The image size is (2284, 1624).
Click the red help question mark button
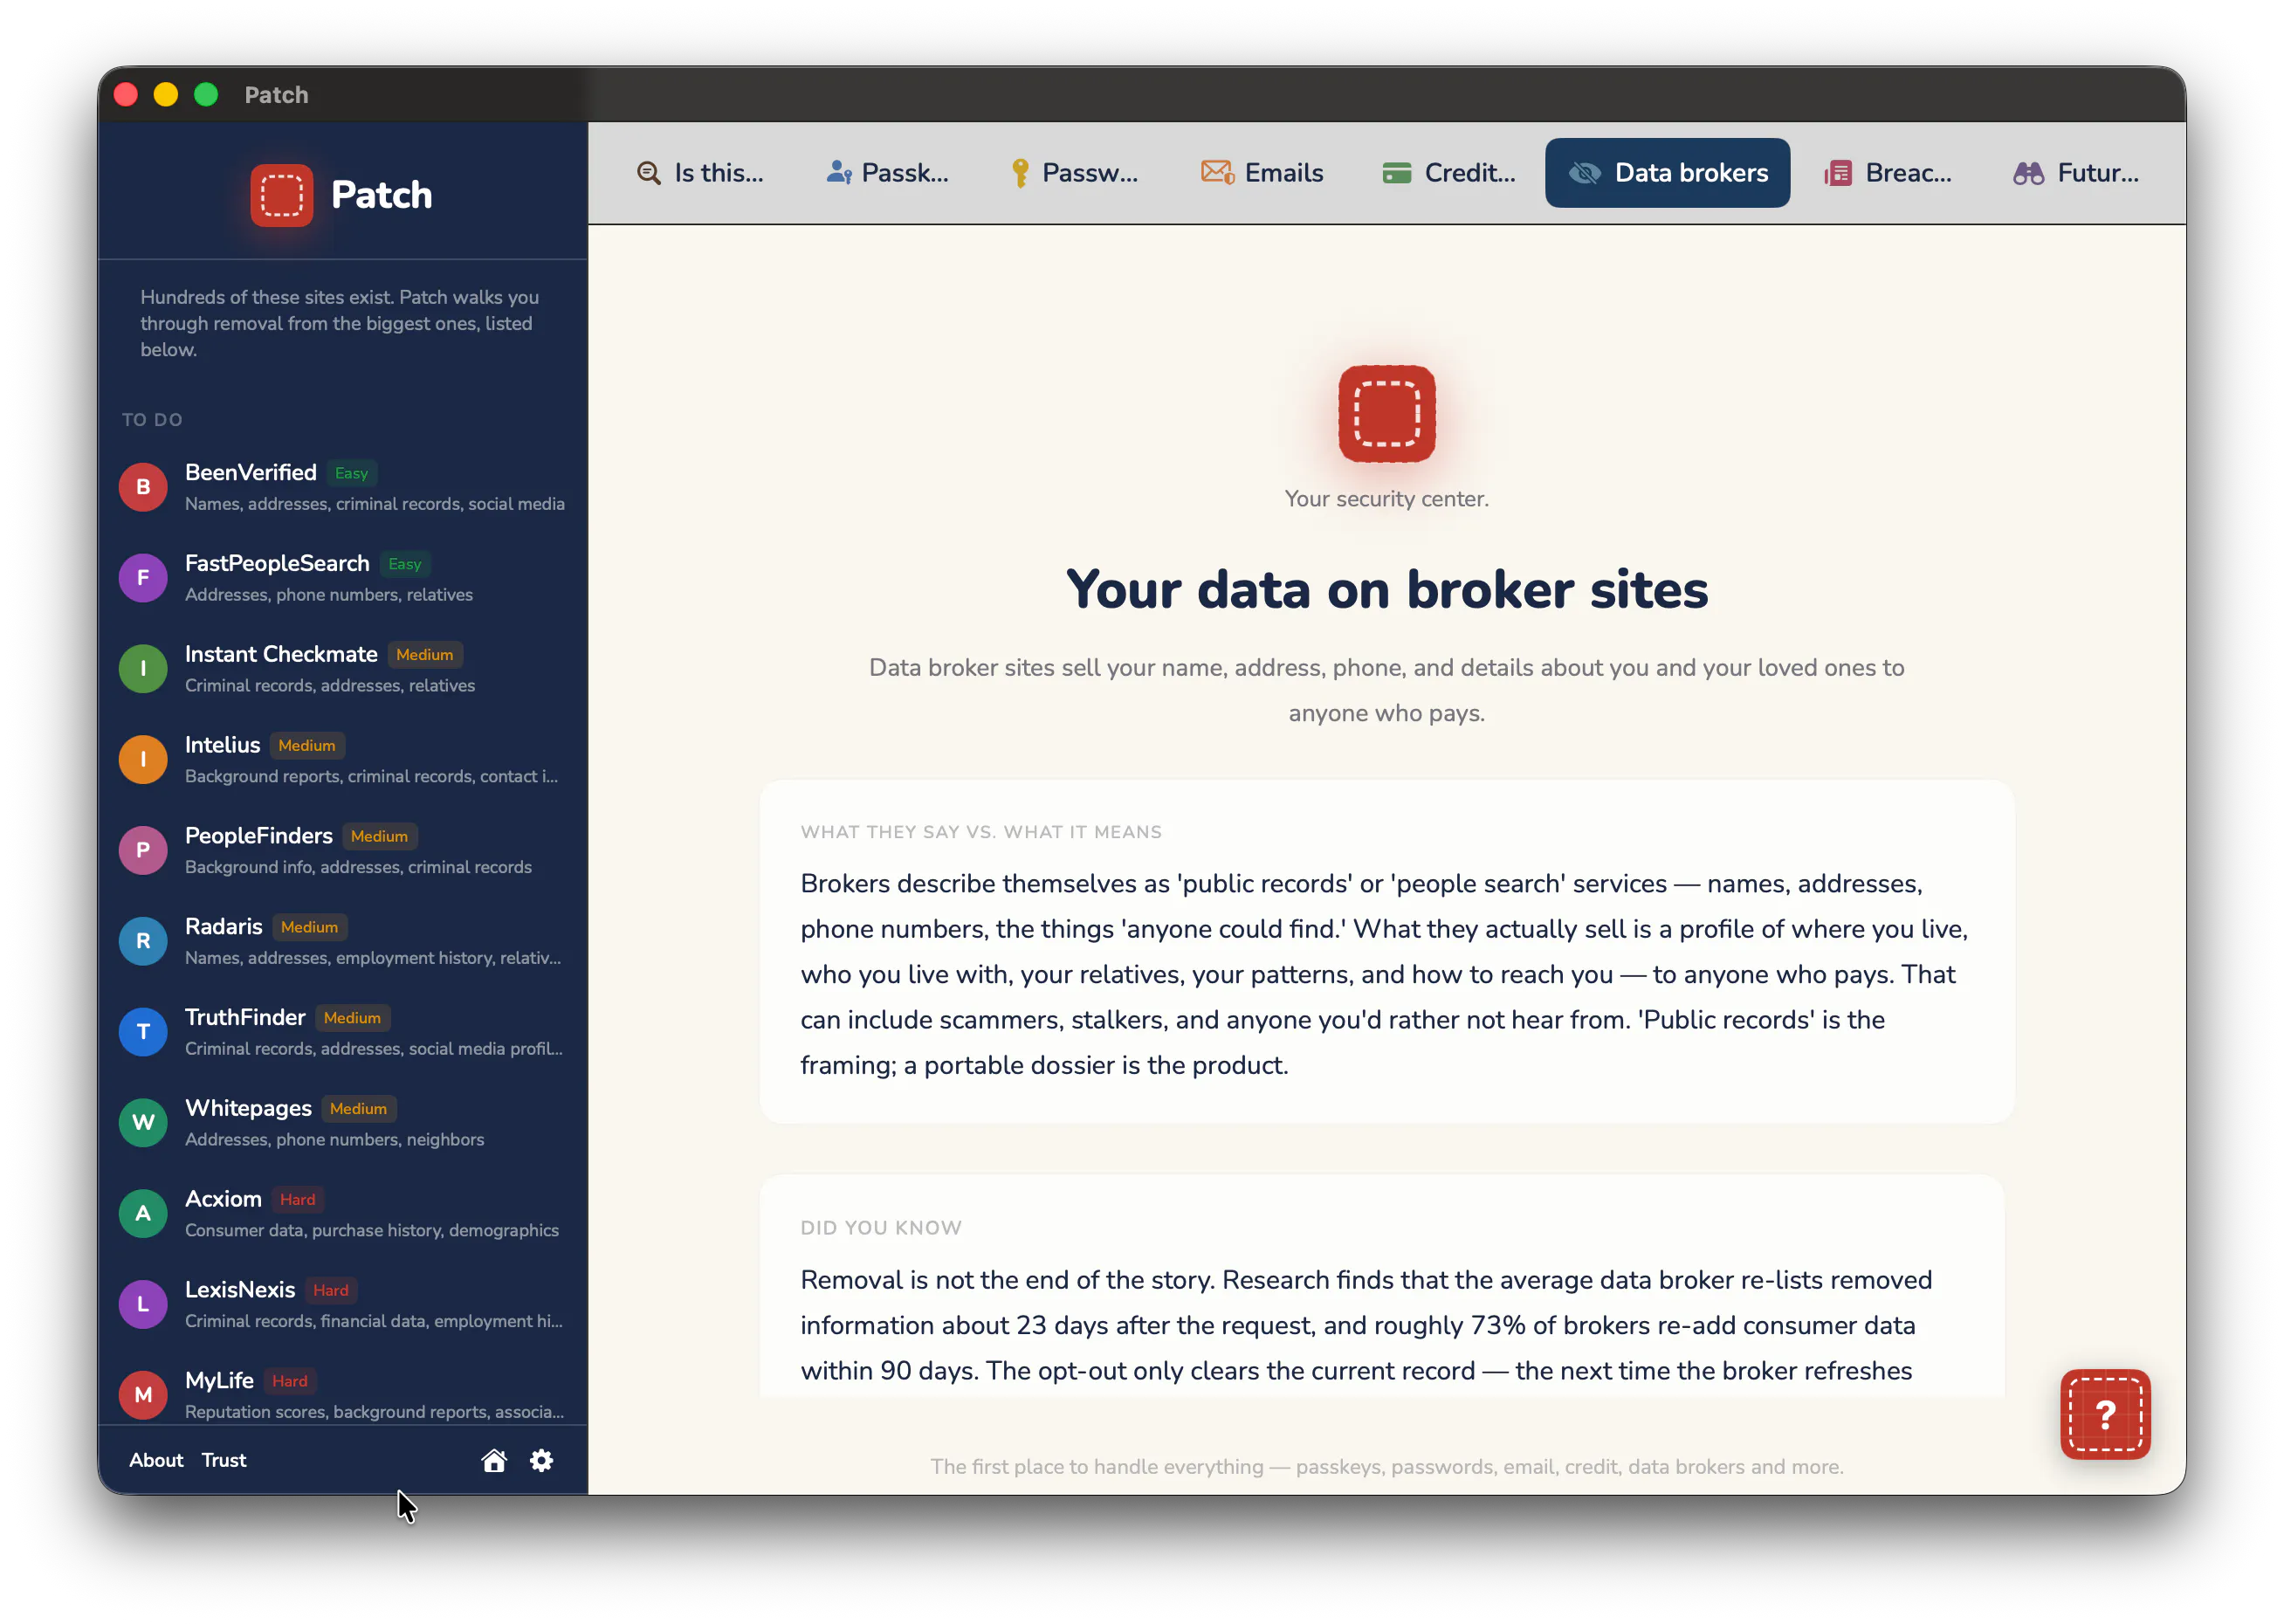pyautogui.click(x=2105, y=1414)
